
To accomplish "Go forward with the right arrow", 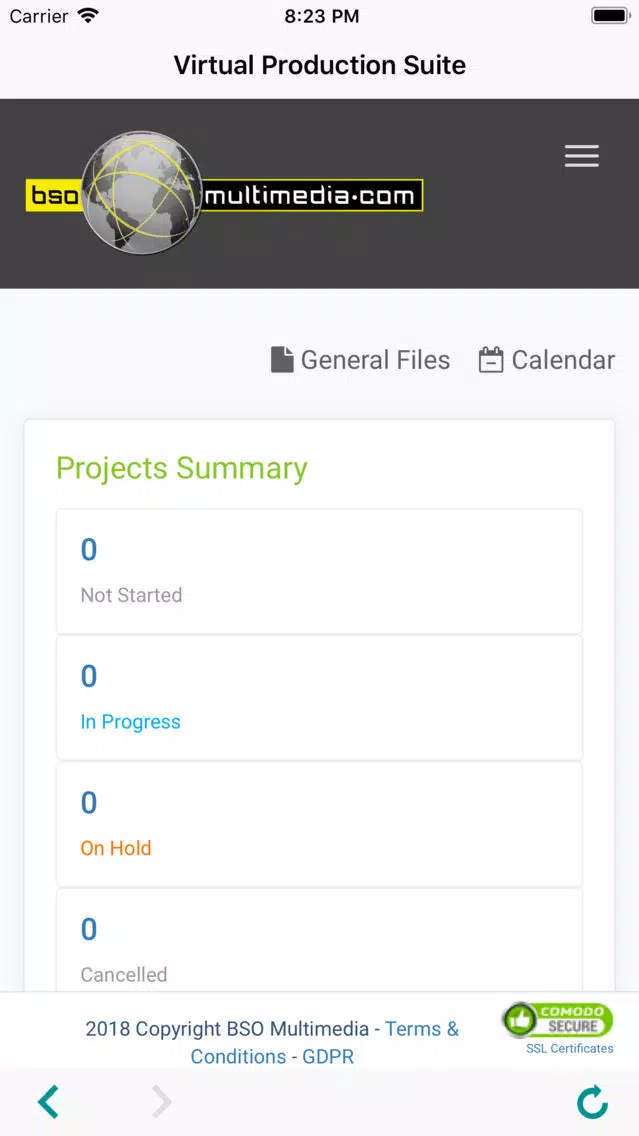I will (x=162, y=1102).
